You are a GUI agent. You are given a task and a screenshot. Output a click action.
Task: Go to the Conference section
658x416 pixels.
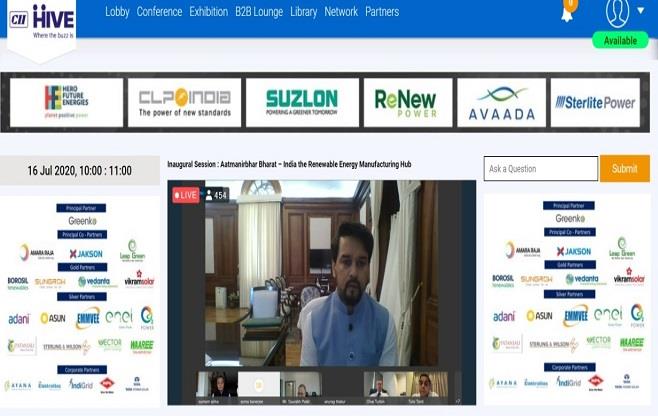coord(159,12)
